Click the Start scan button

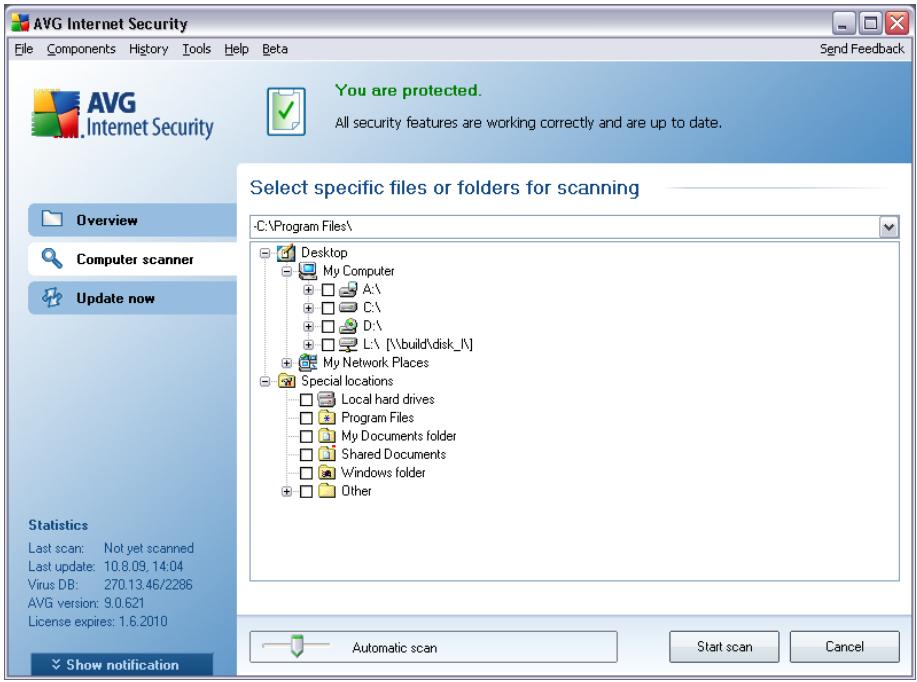tap(724, 646)
